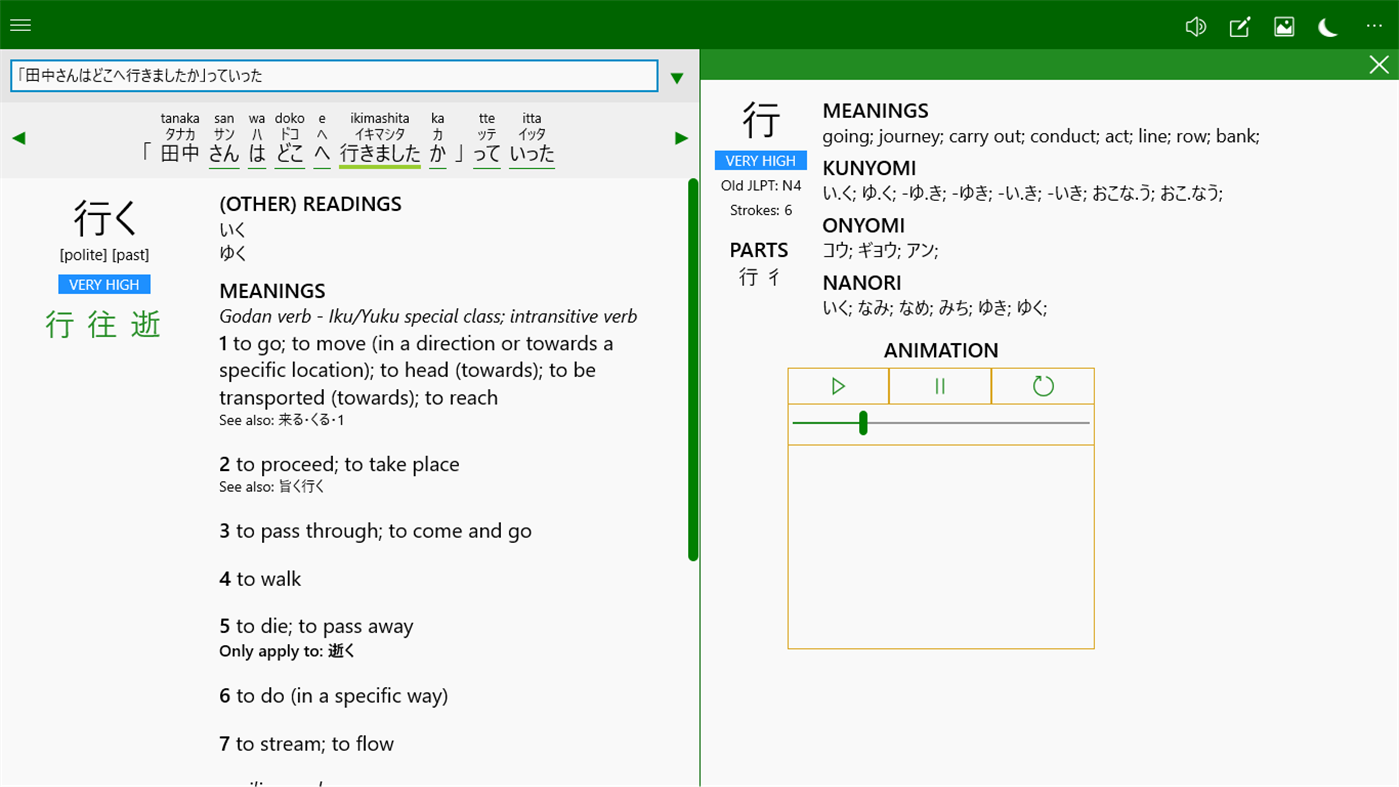1399x787 pixels.
Task: Go to previous word with the left arrow
Action: click(x=18, y=137)
